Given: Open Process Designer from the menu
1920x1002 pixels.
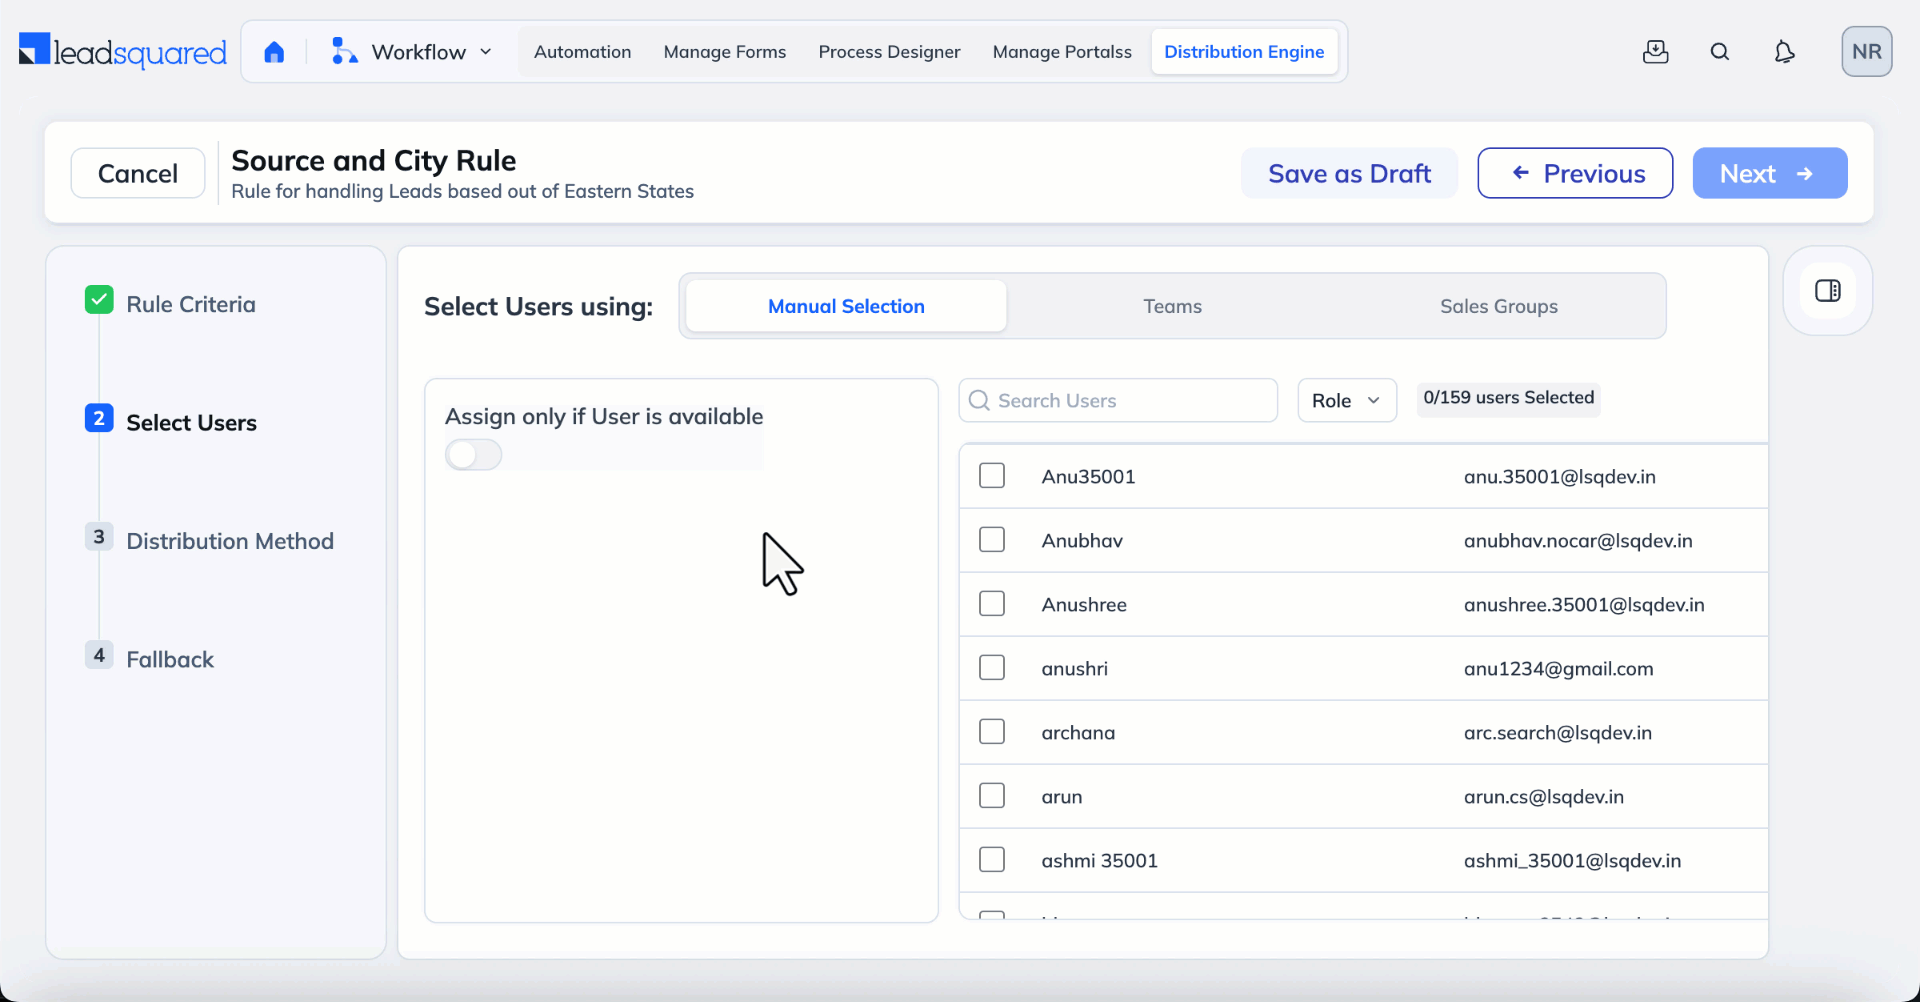Looking at the screenshot, I should click(x=889, y=51).
